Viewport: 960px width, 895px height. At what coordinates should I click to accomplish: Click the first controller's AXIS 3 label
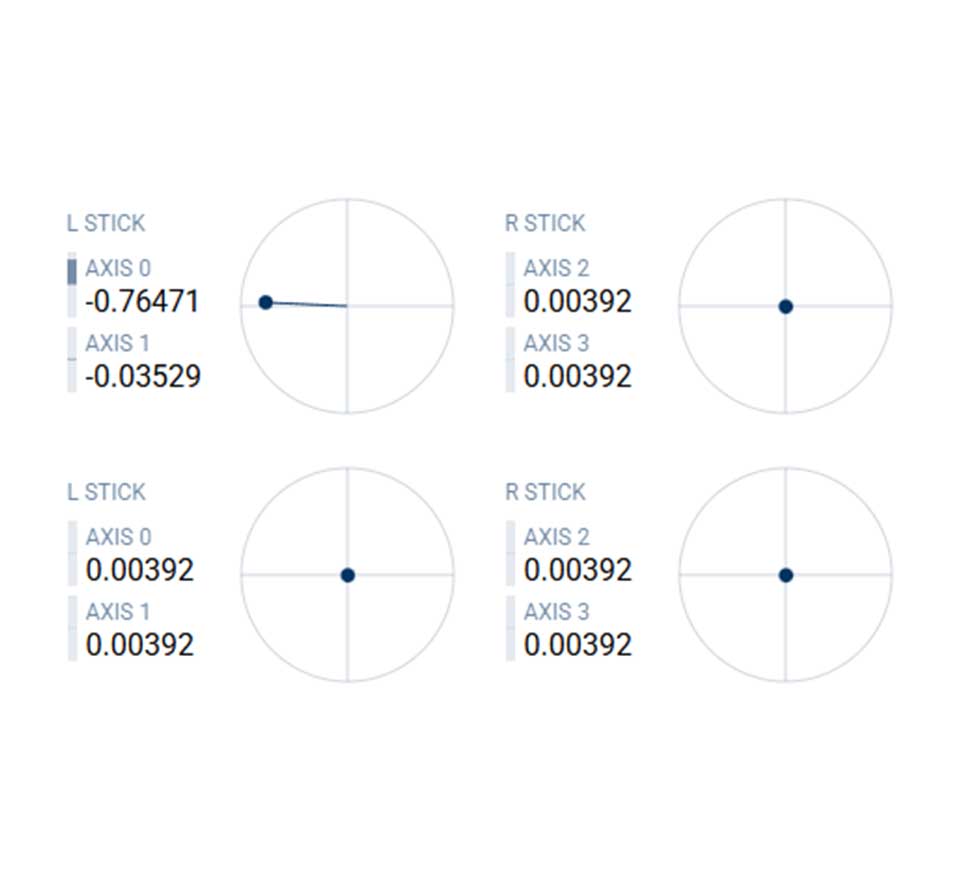click(x=556, y=343)
